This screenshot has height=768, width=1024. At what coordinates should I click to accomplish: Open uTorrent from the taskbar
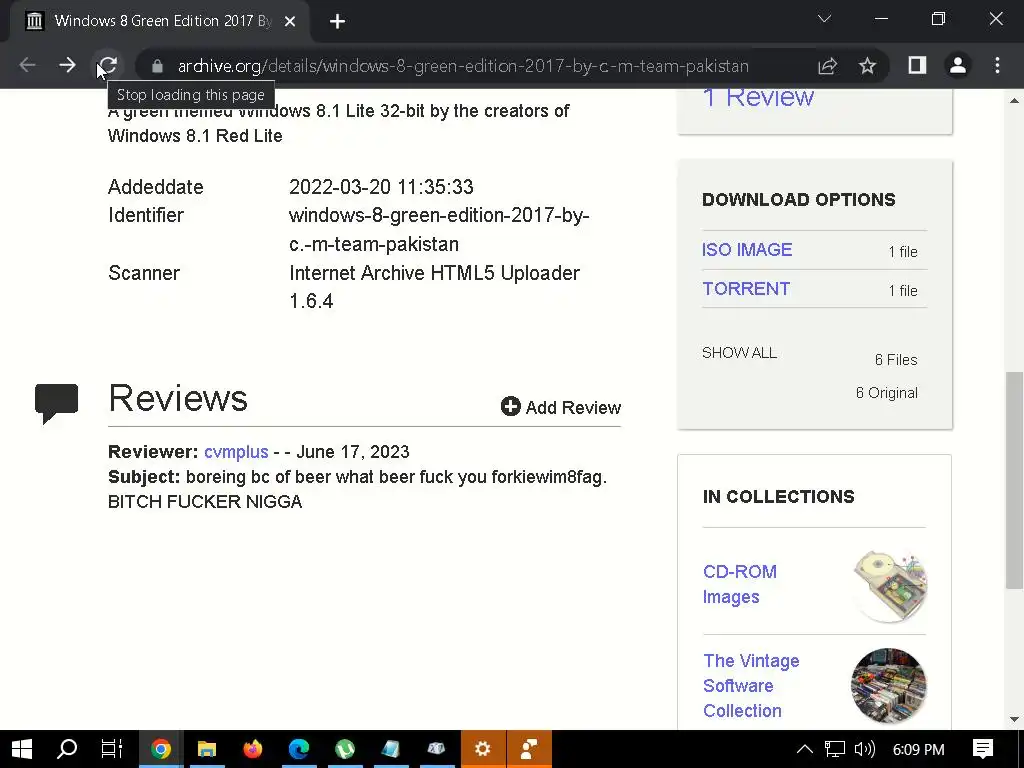pos(345,749)
